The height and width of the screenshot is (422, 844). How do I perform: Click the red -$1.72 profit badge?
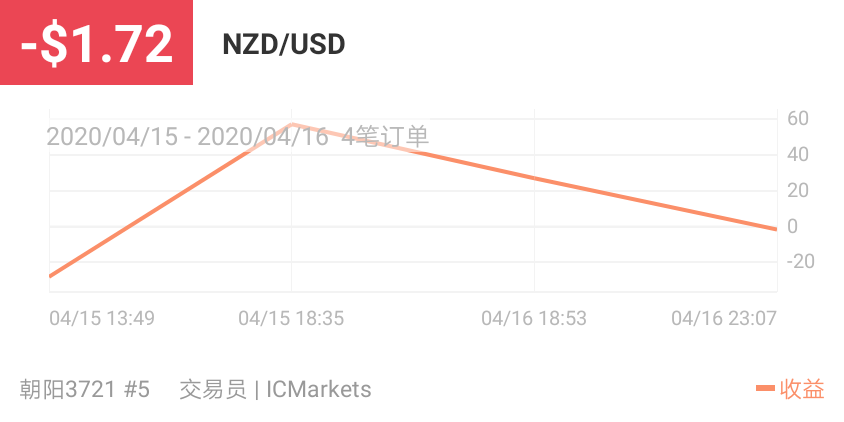[96, 43]
